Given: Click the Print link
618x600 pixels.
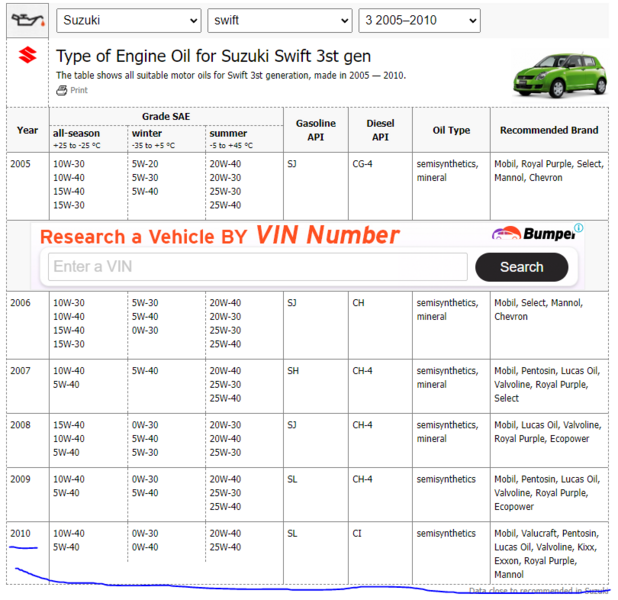Looking at the screenshot, I should pos(79,90).
